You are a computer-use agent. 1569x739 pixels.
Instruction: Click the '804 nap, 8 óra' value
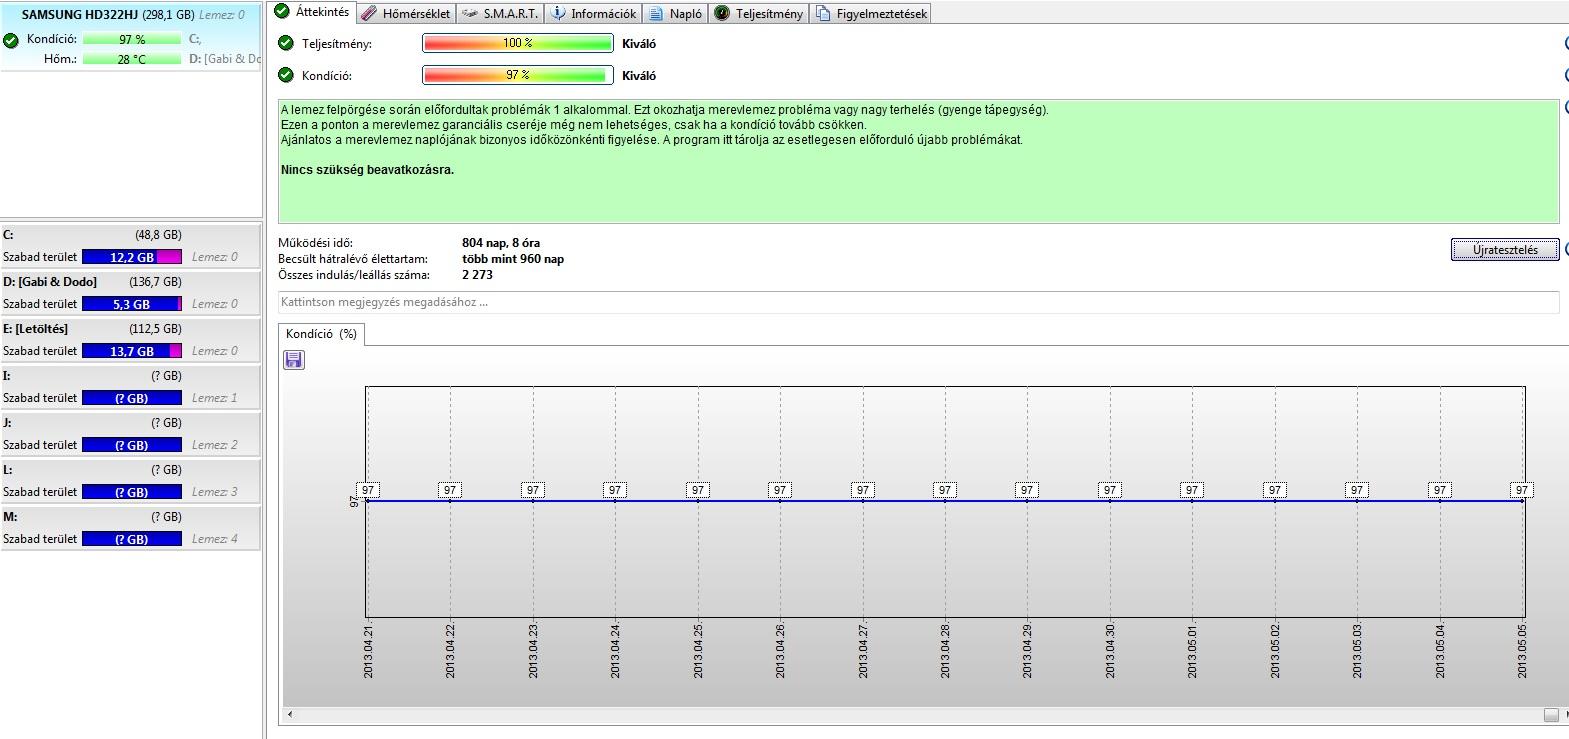click(x=501, y=243)
